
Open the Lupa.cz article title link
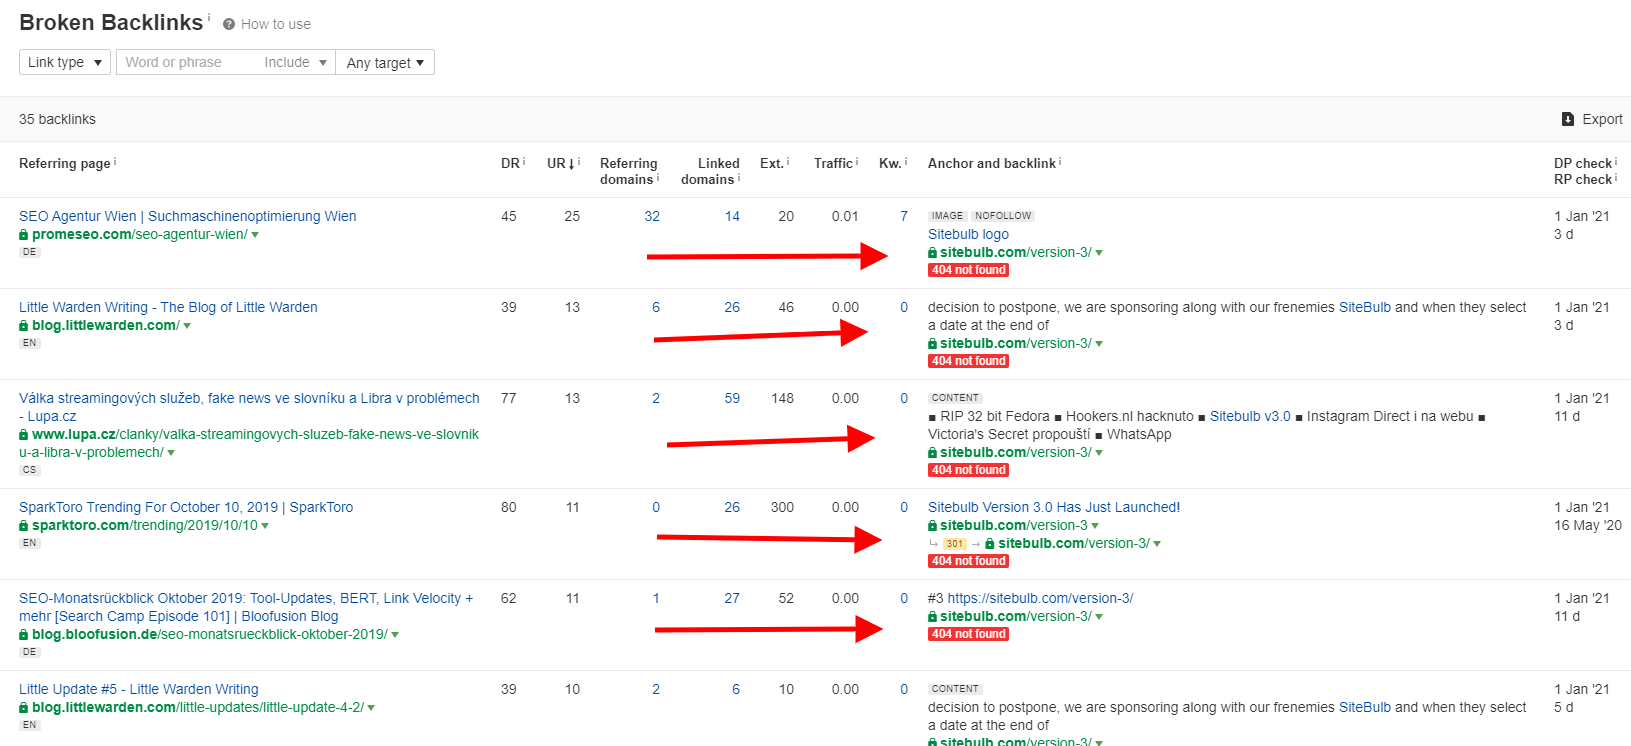[249, 407]
